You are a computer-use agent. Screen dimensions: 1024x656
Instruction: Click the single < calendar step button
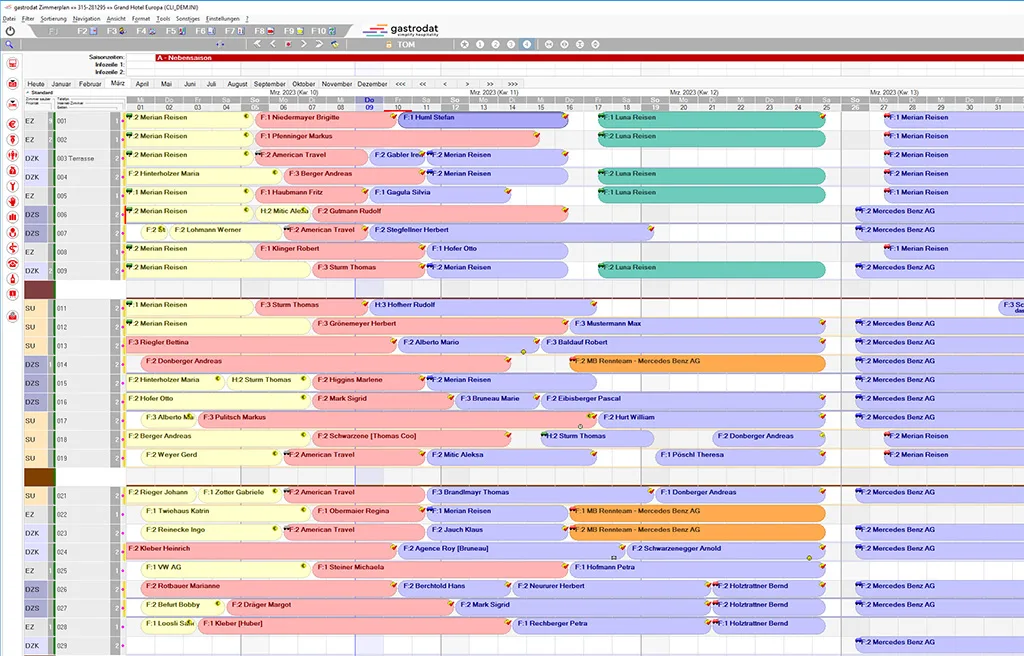click(445, 84)
